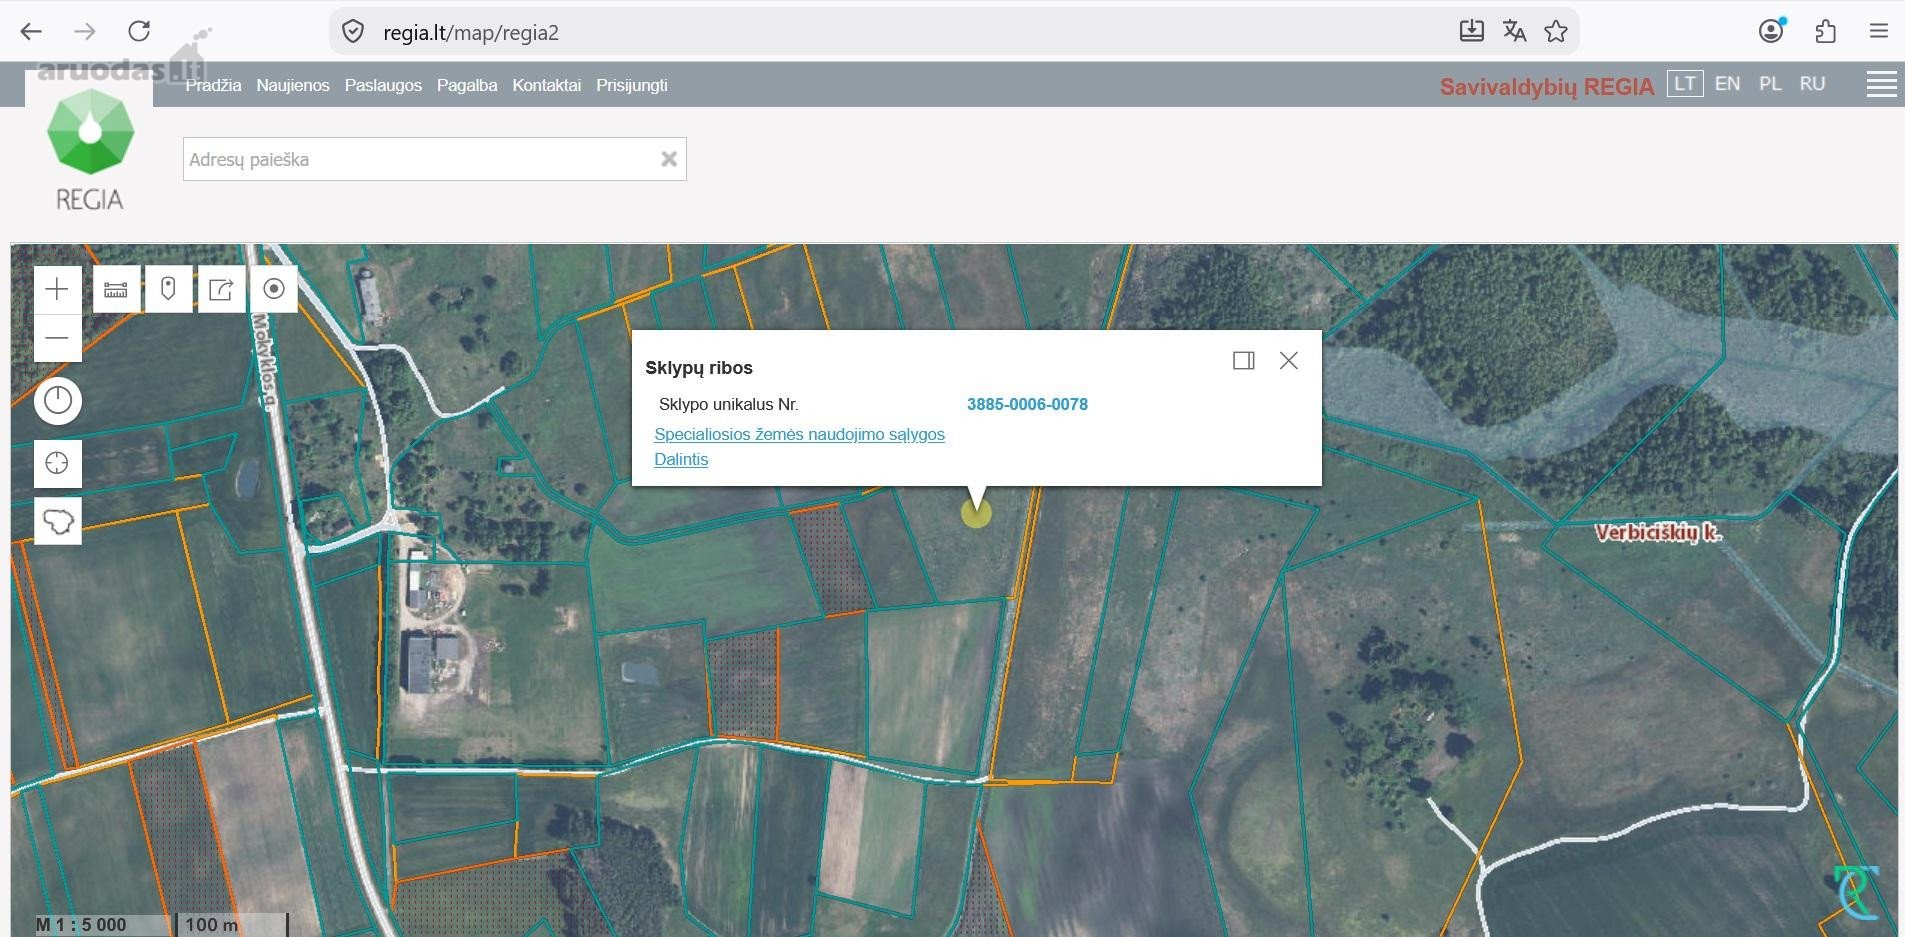This screenshot has height=937, width=1905.
Task: Select the place marker pin tool
Action: click(x=168, y=289)
